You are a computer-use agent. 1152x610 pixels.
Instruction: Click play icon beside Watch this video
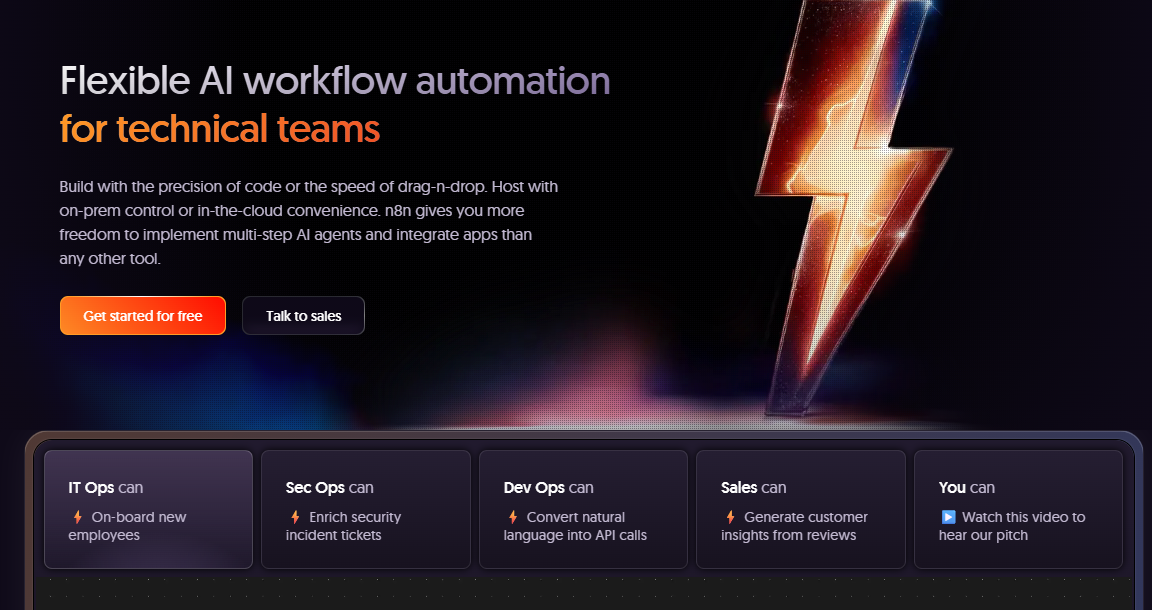pyautogui.click(x=948, y=517)
